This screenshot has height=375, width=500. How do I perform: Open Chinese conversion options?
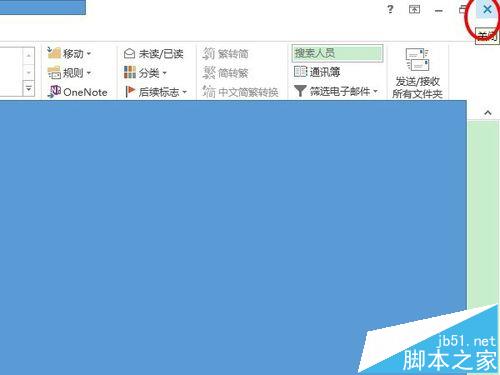point(240,92)
